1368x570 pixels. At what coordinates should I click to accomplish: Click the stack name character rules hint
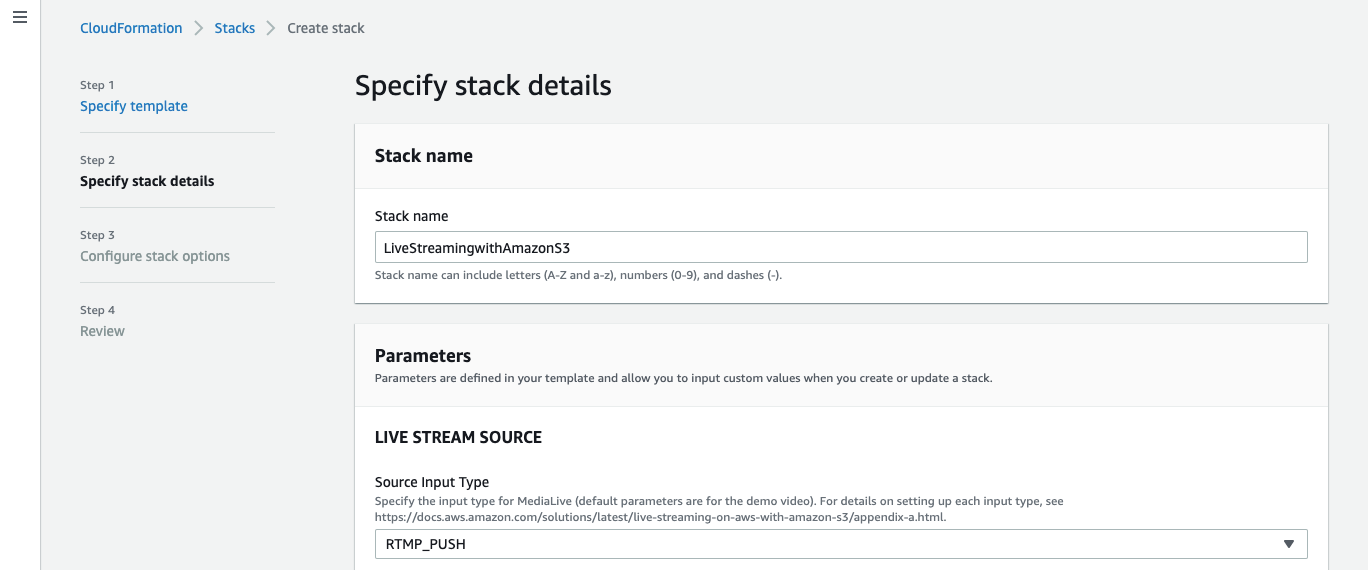[578, 275]
